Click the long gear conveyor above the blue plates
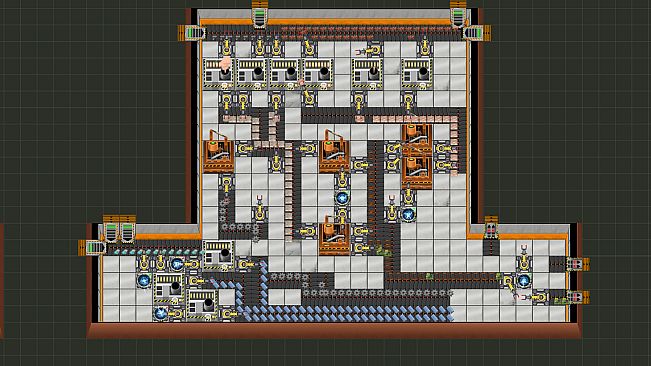The height and width of the screenshot is (366, 651). [x=376, y=293]
